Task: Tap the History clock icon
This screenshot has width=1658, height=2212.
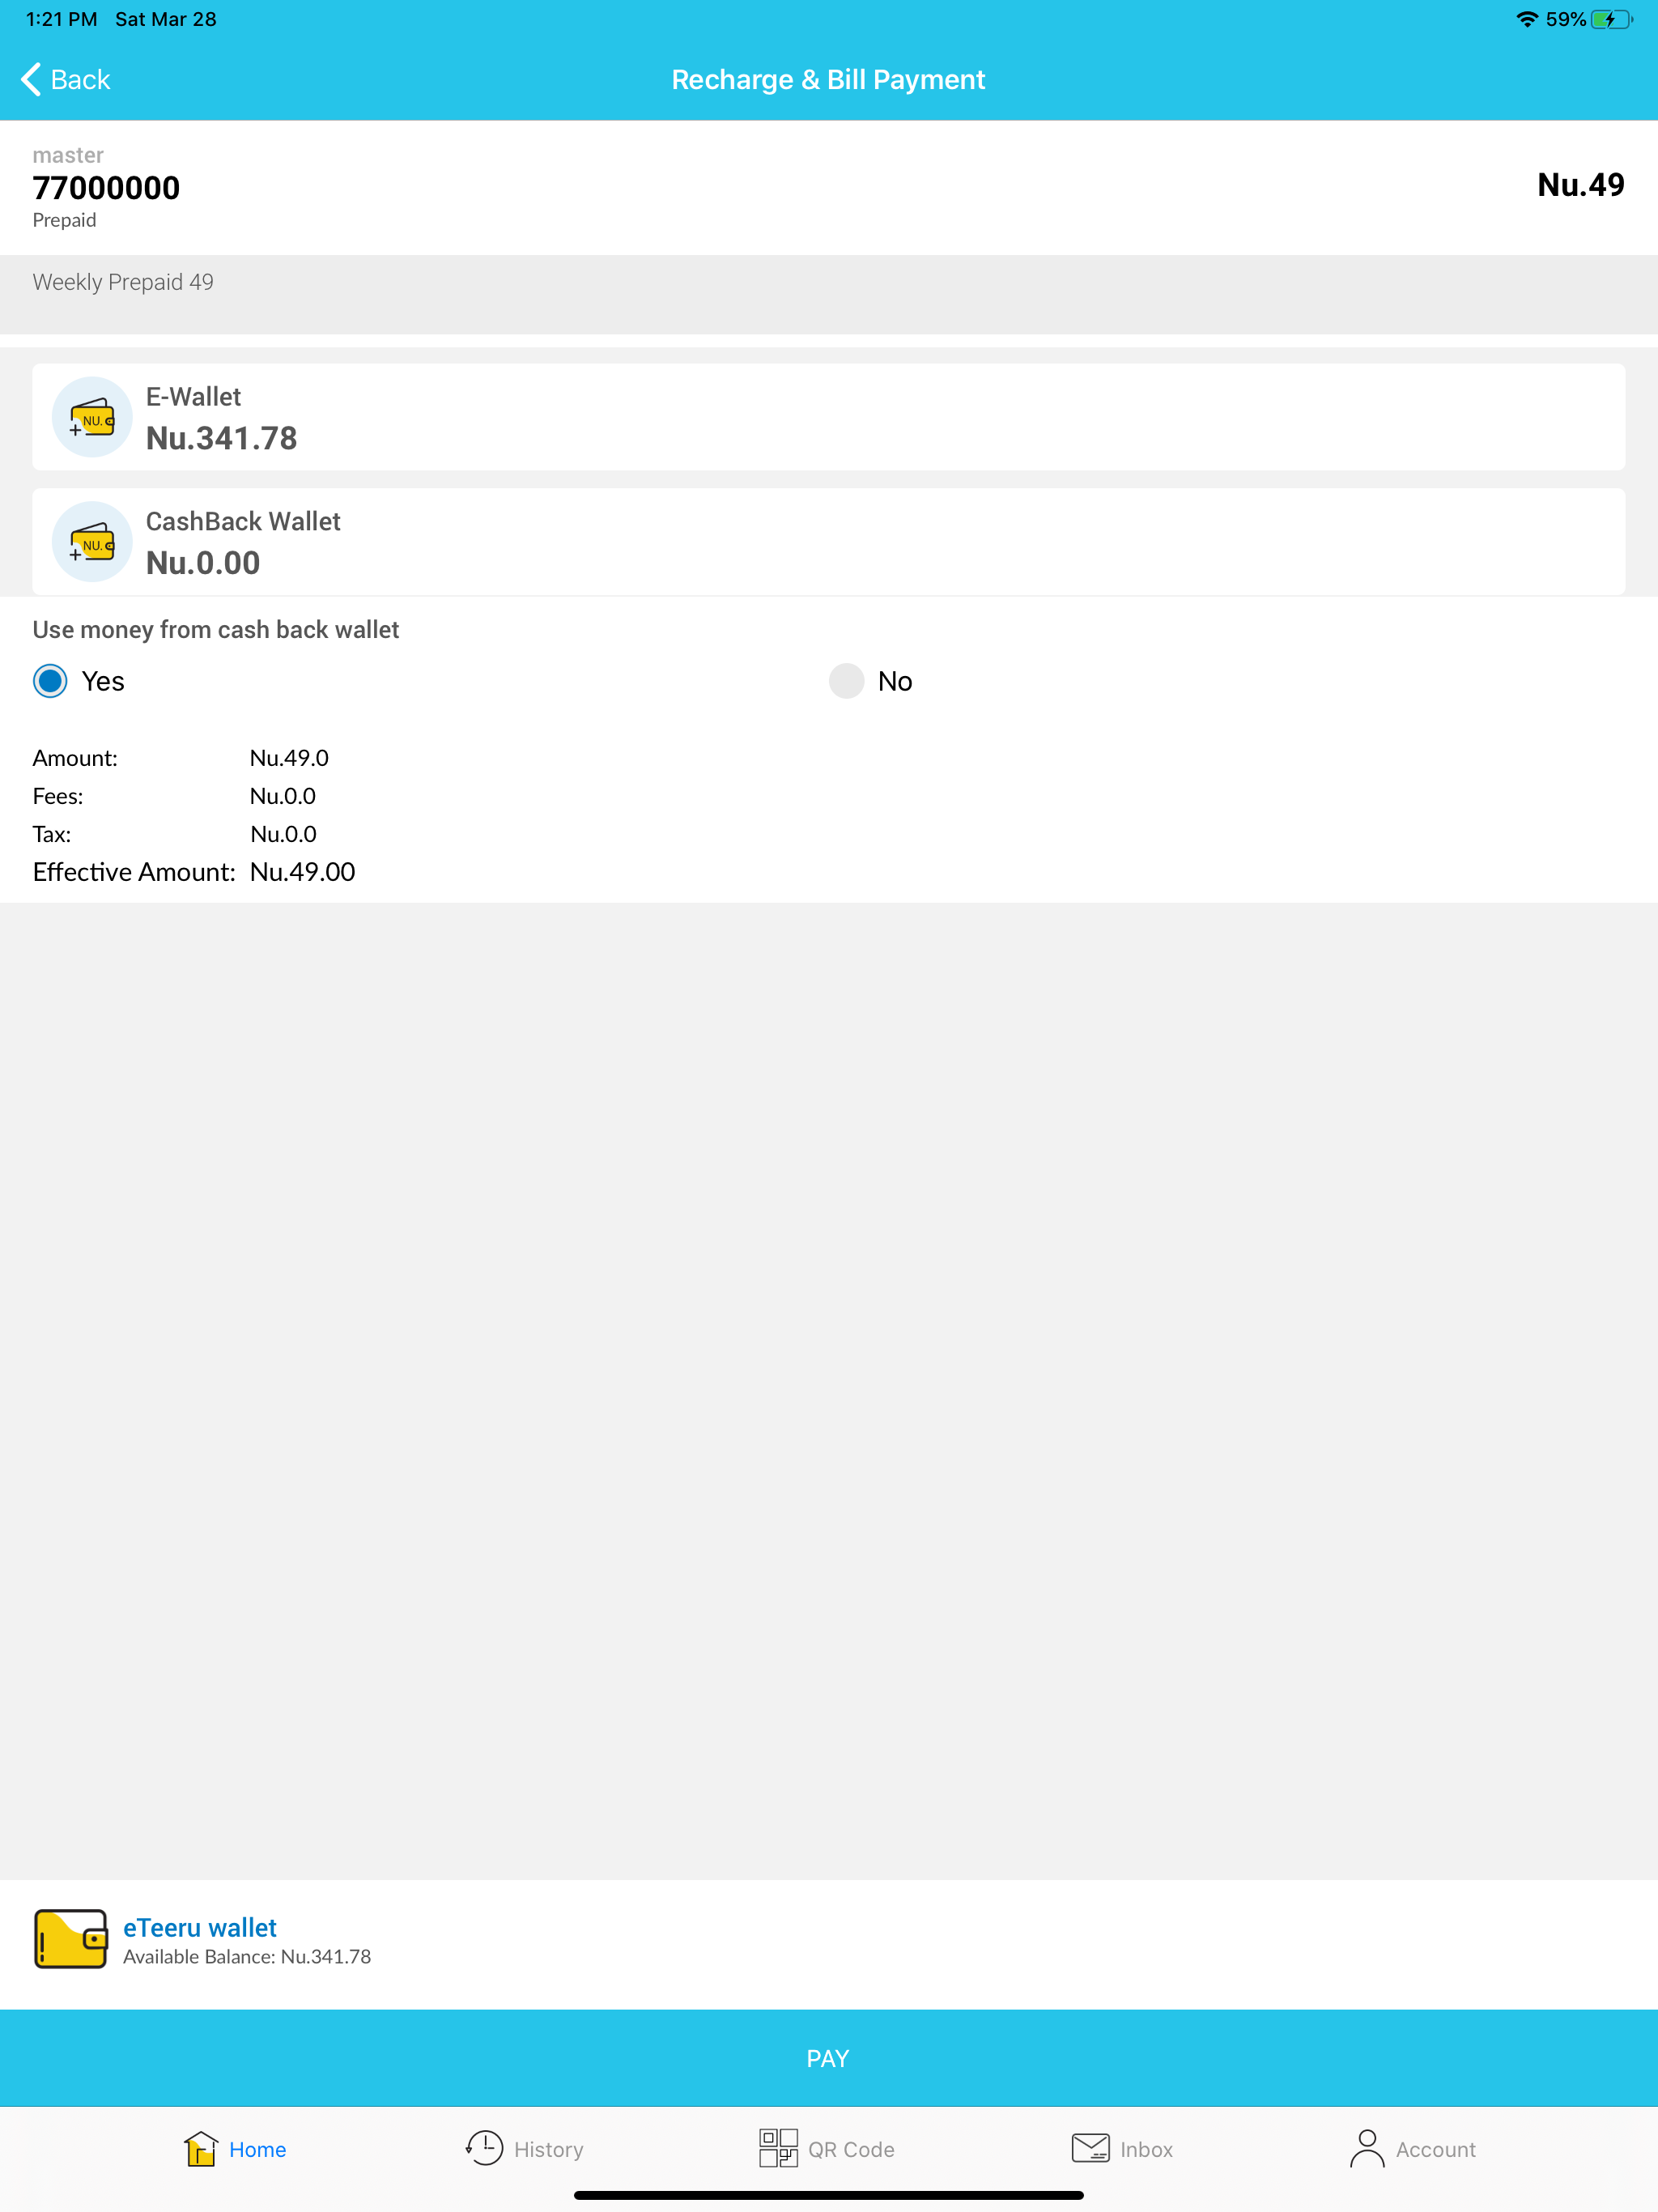Action: pos(485,2148)
